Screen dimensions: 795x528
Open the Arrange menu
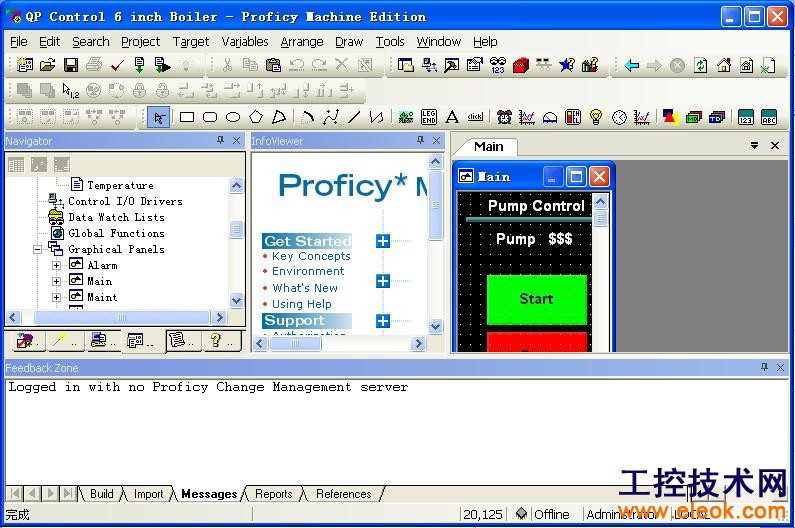pyautogui.click(x=302, y=42)
